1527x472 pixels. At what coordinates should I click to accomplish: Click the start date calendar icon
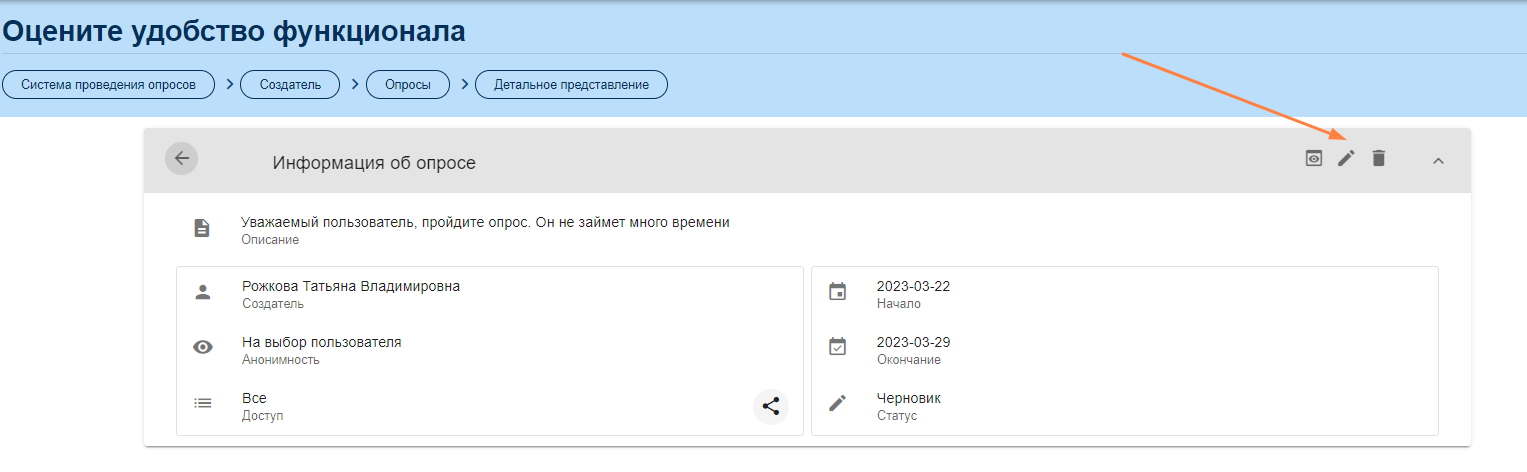coord(838,292)
